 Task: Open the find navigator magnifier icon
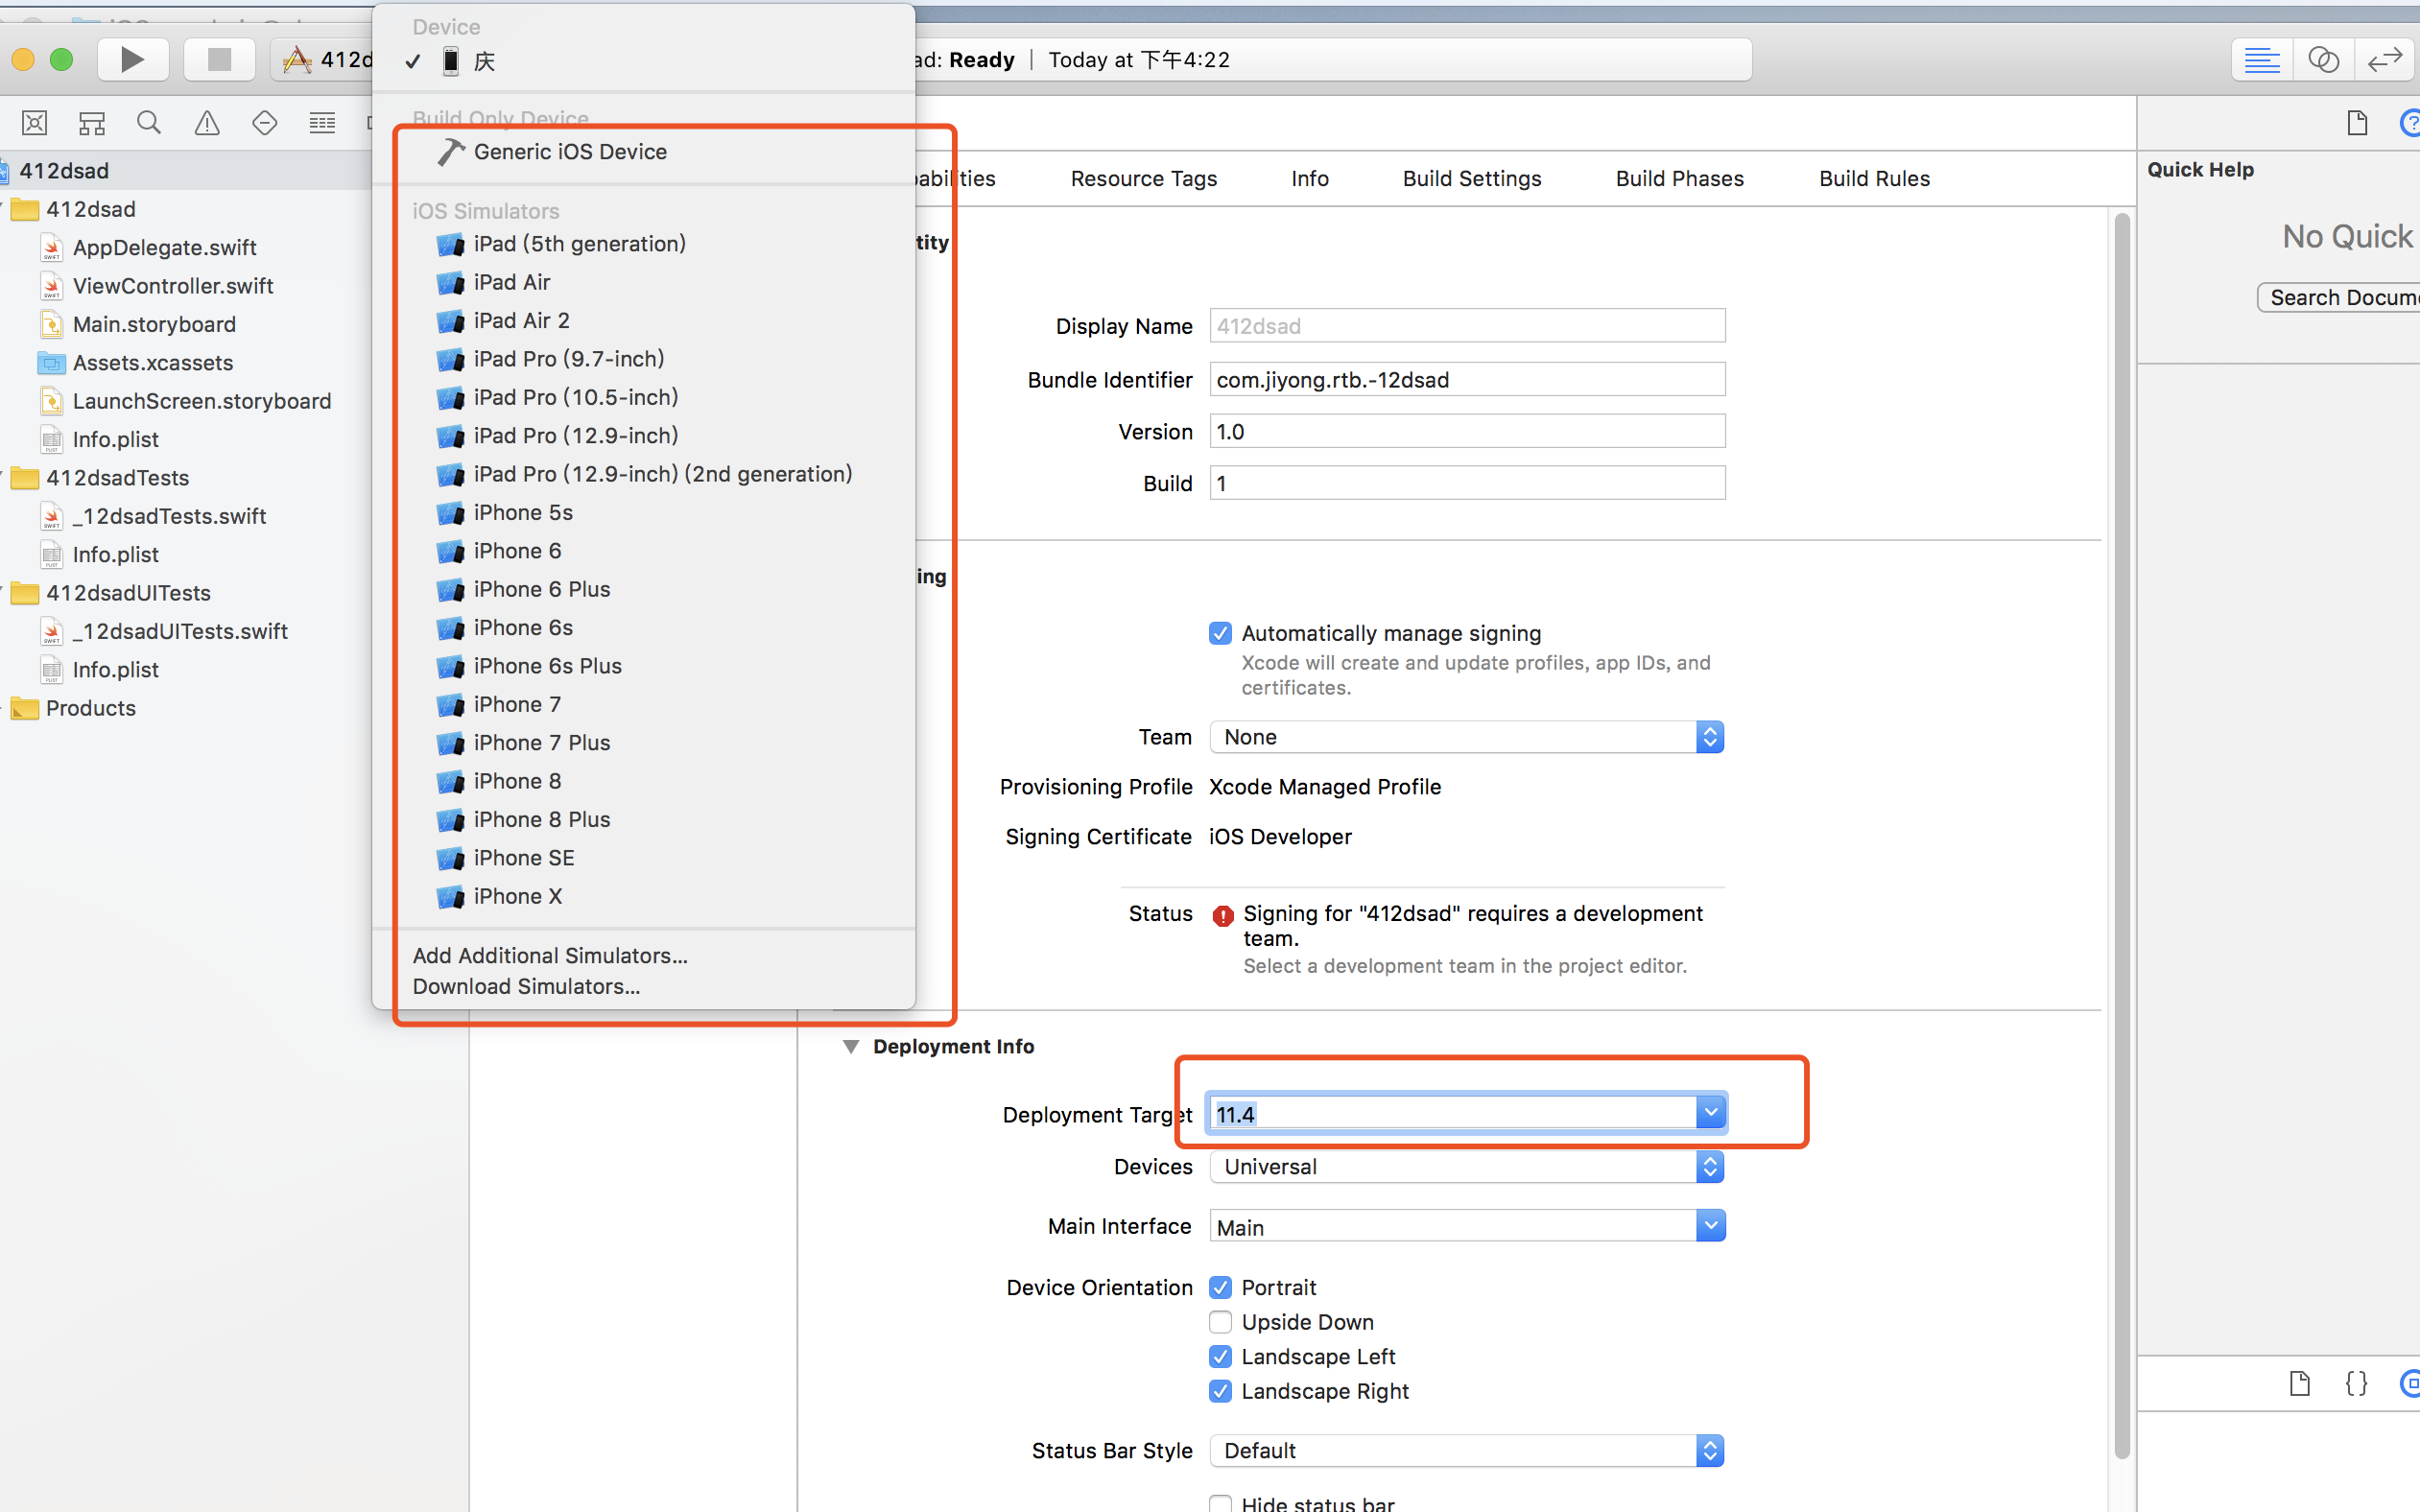[149, 123]
